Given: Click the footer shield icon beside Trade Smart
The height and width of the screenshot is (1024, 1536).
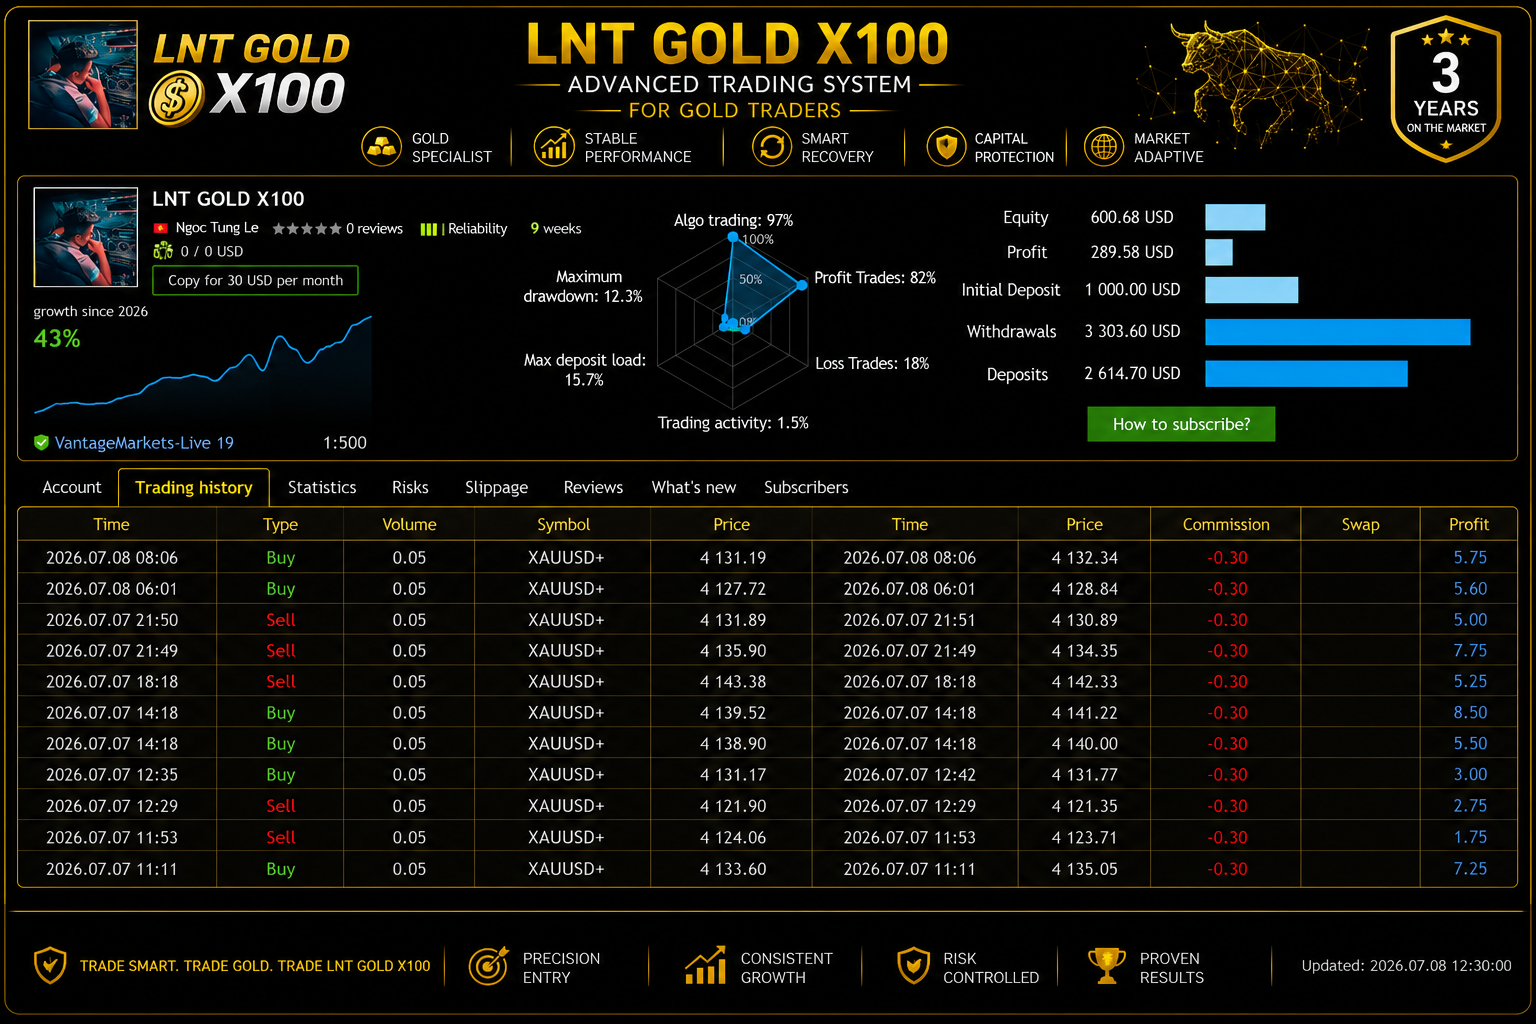Looking at the screenshot, I should 50,966.
